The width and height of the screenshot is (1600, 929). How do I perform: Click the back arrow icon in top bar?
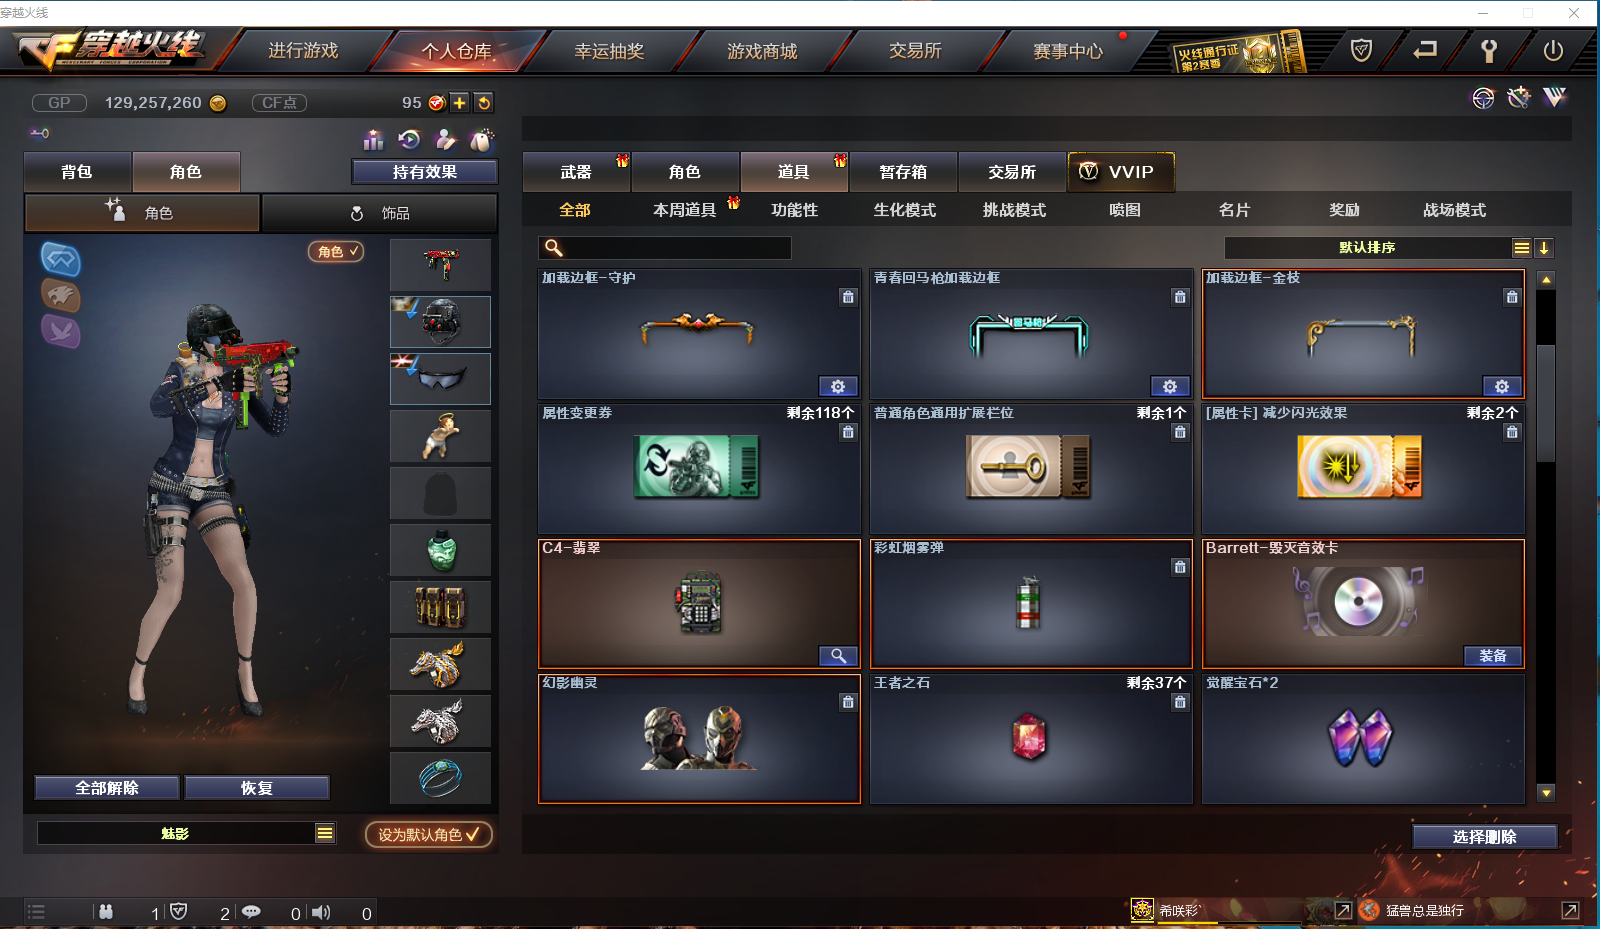click(1425, 50)
